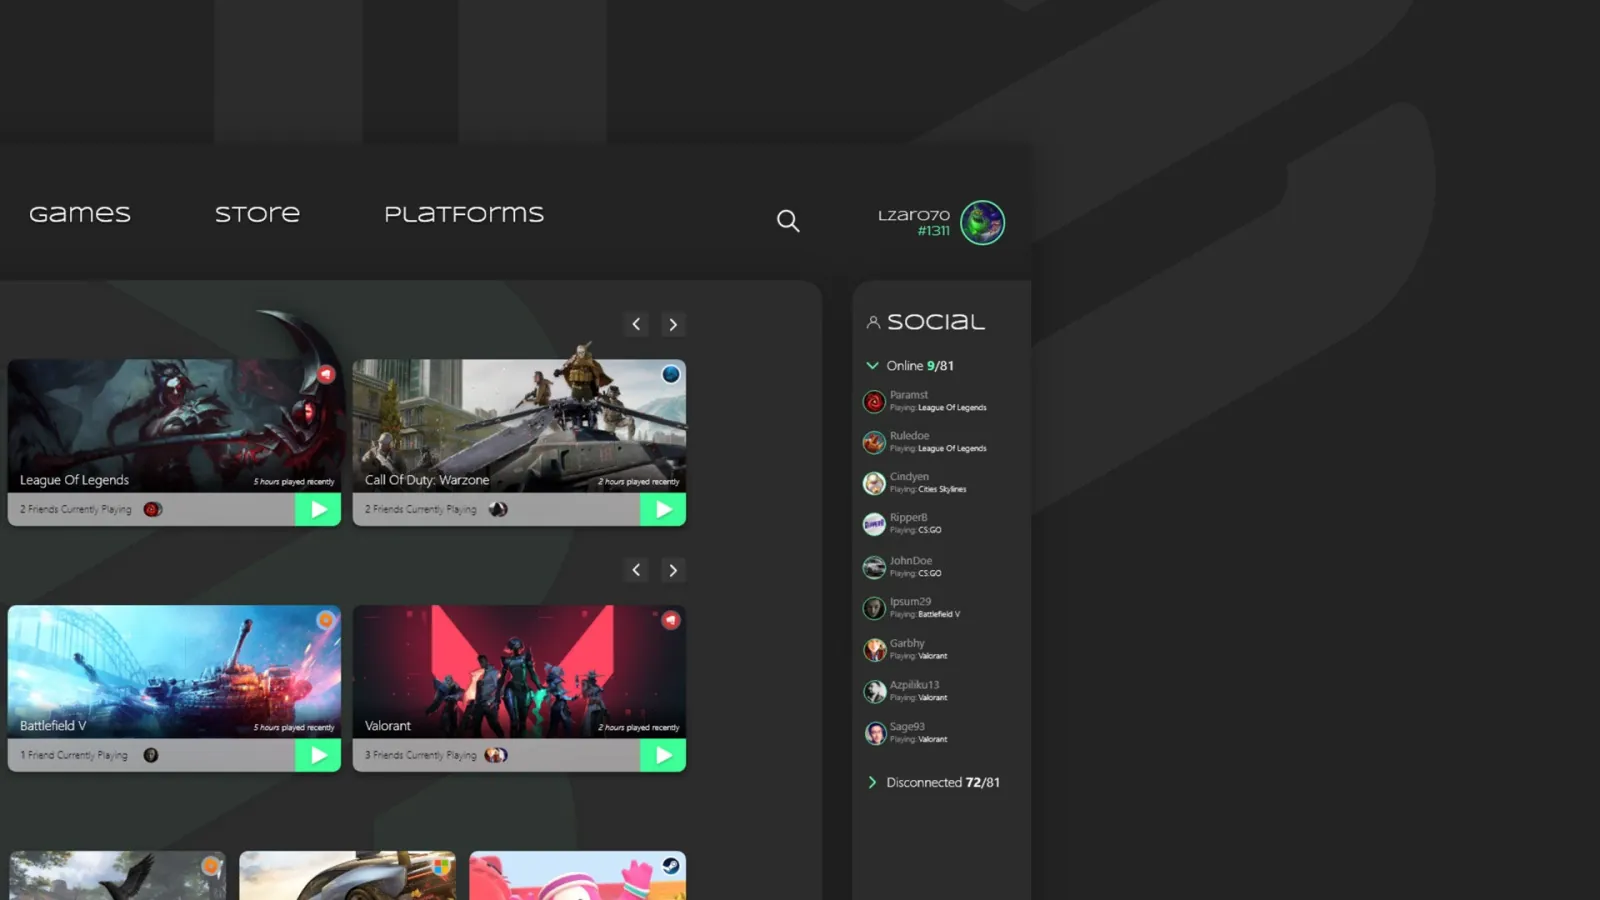The image size is (1600, 900).
Task: Launch League Of Legends with play button
Action: pyautogui.click(x=318, y=509)
